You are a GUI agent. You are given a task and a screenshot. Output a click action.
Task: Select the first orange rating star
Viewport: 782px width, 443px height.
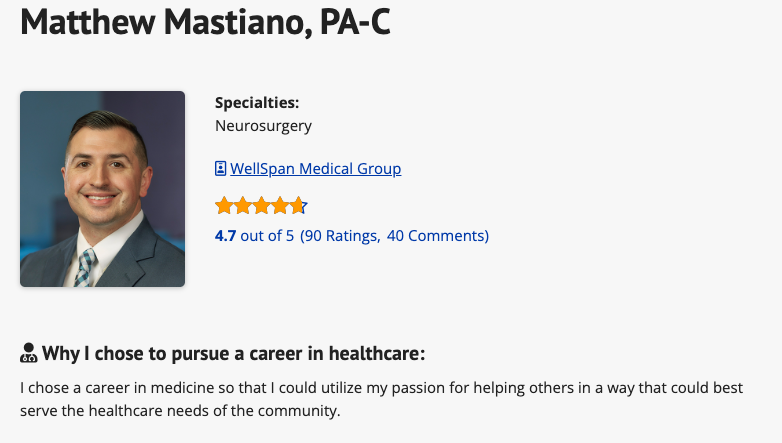pos(224,206)
